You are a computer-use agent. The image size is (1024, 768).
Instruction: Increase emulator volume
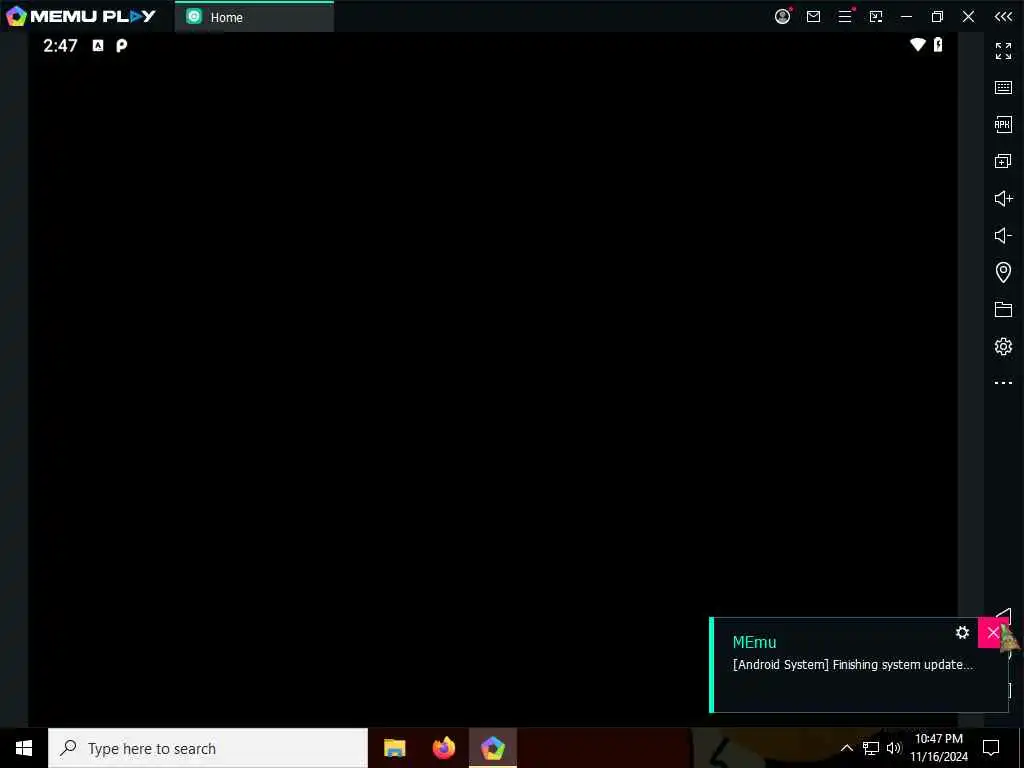[x=1003, y=198]
